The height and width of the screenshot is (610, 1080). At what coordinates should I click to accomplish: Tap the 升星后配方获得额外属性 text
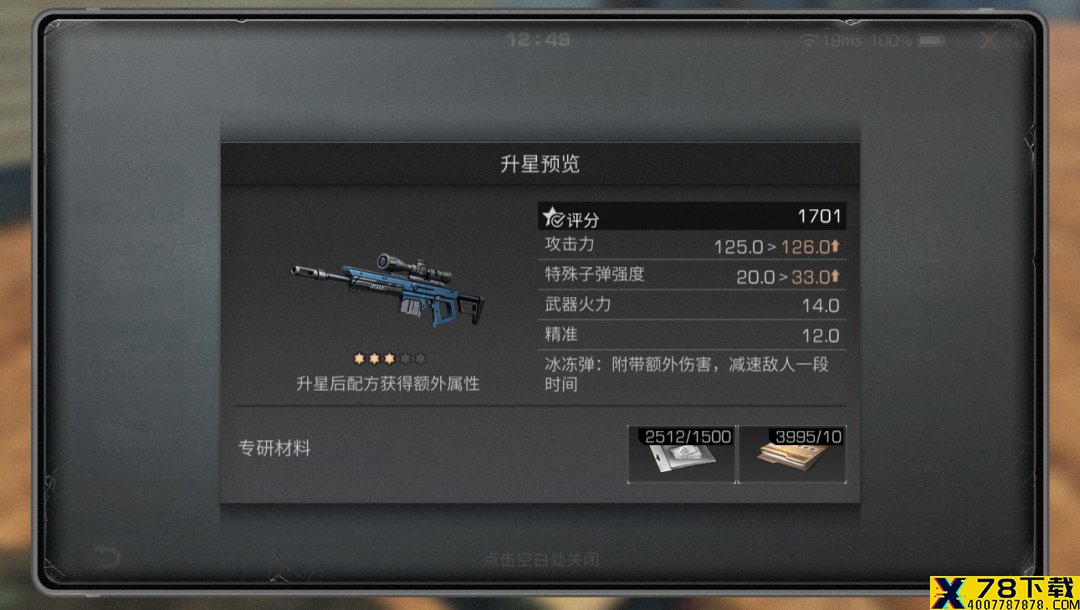[388, 384]
